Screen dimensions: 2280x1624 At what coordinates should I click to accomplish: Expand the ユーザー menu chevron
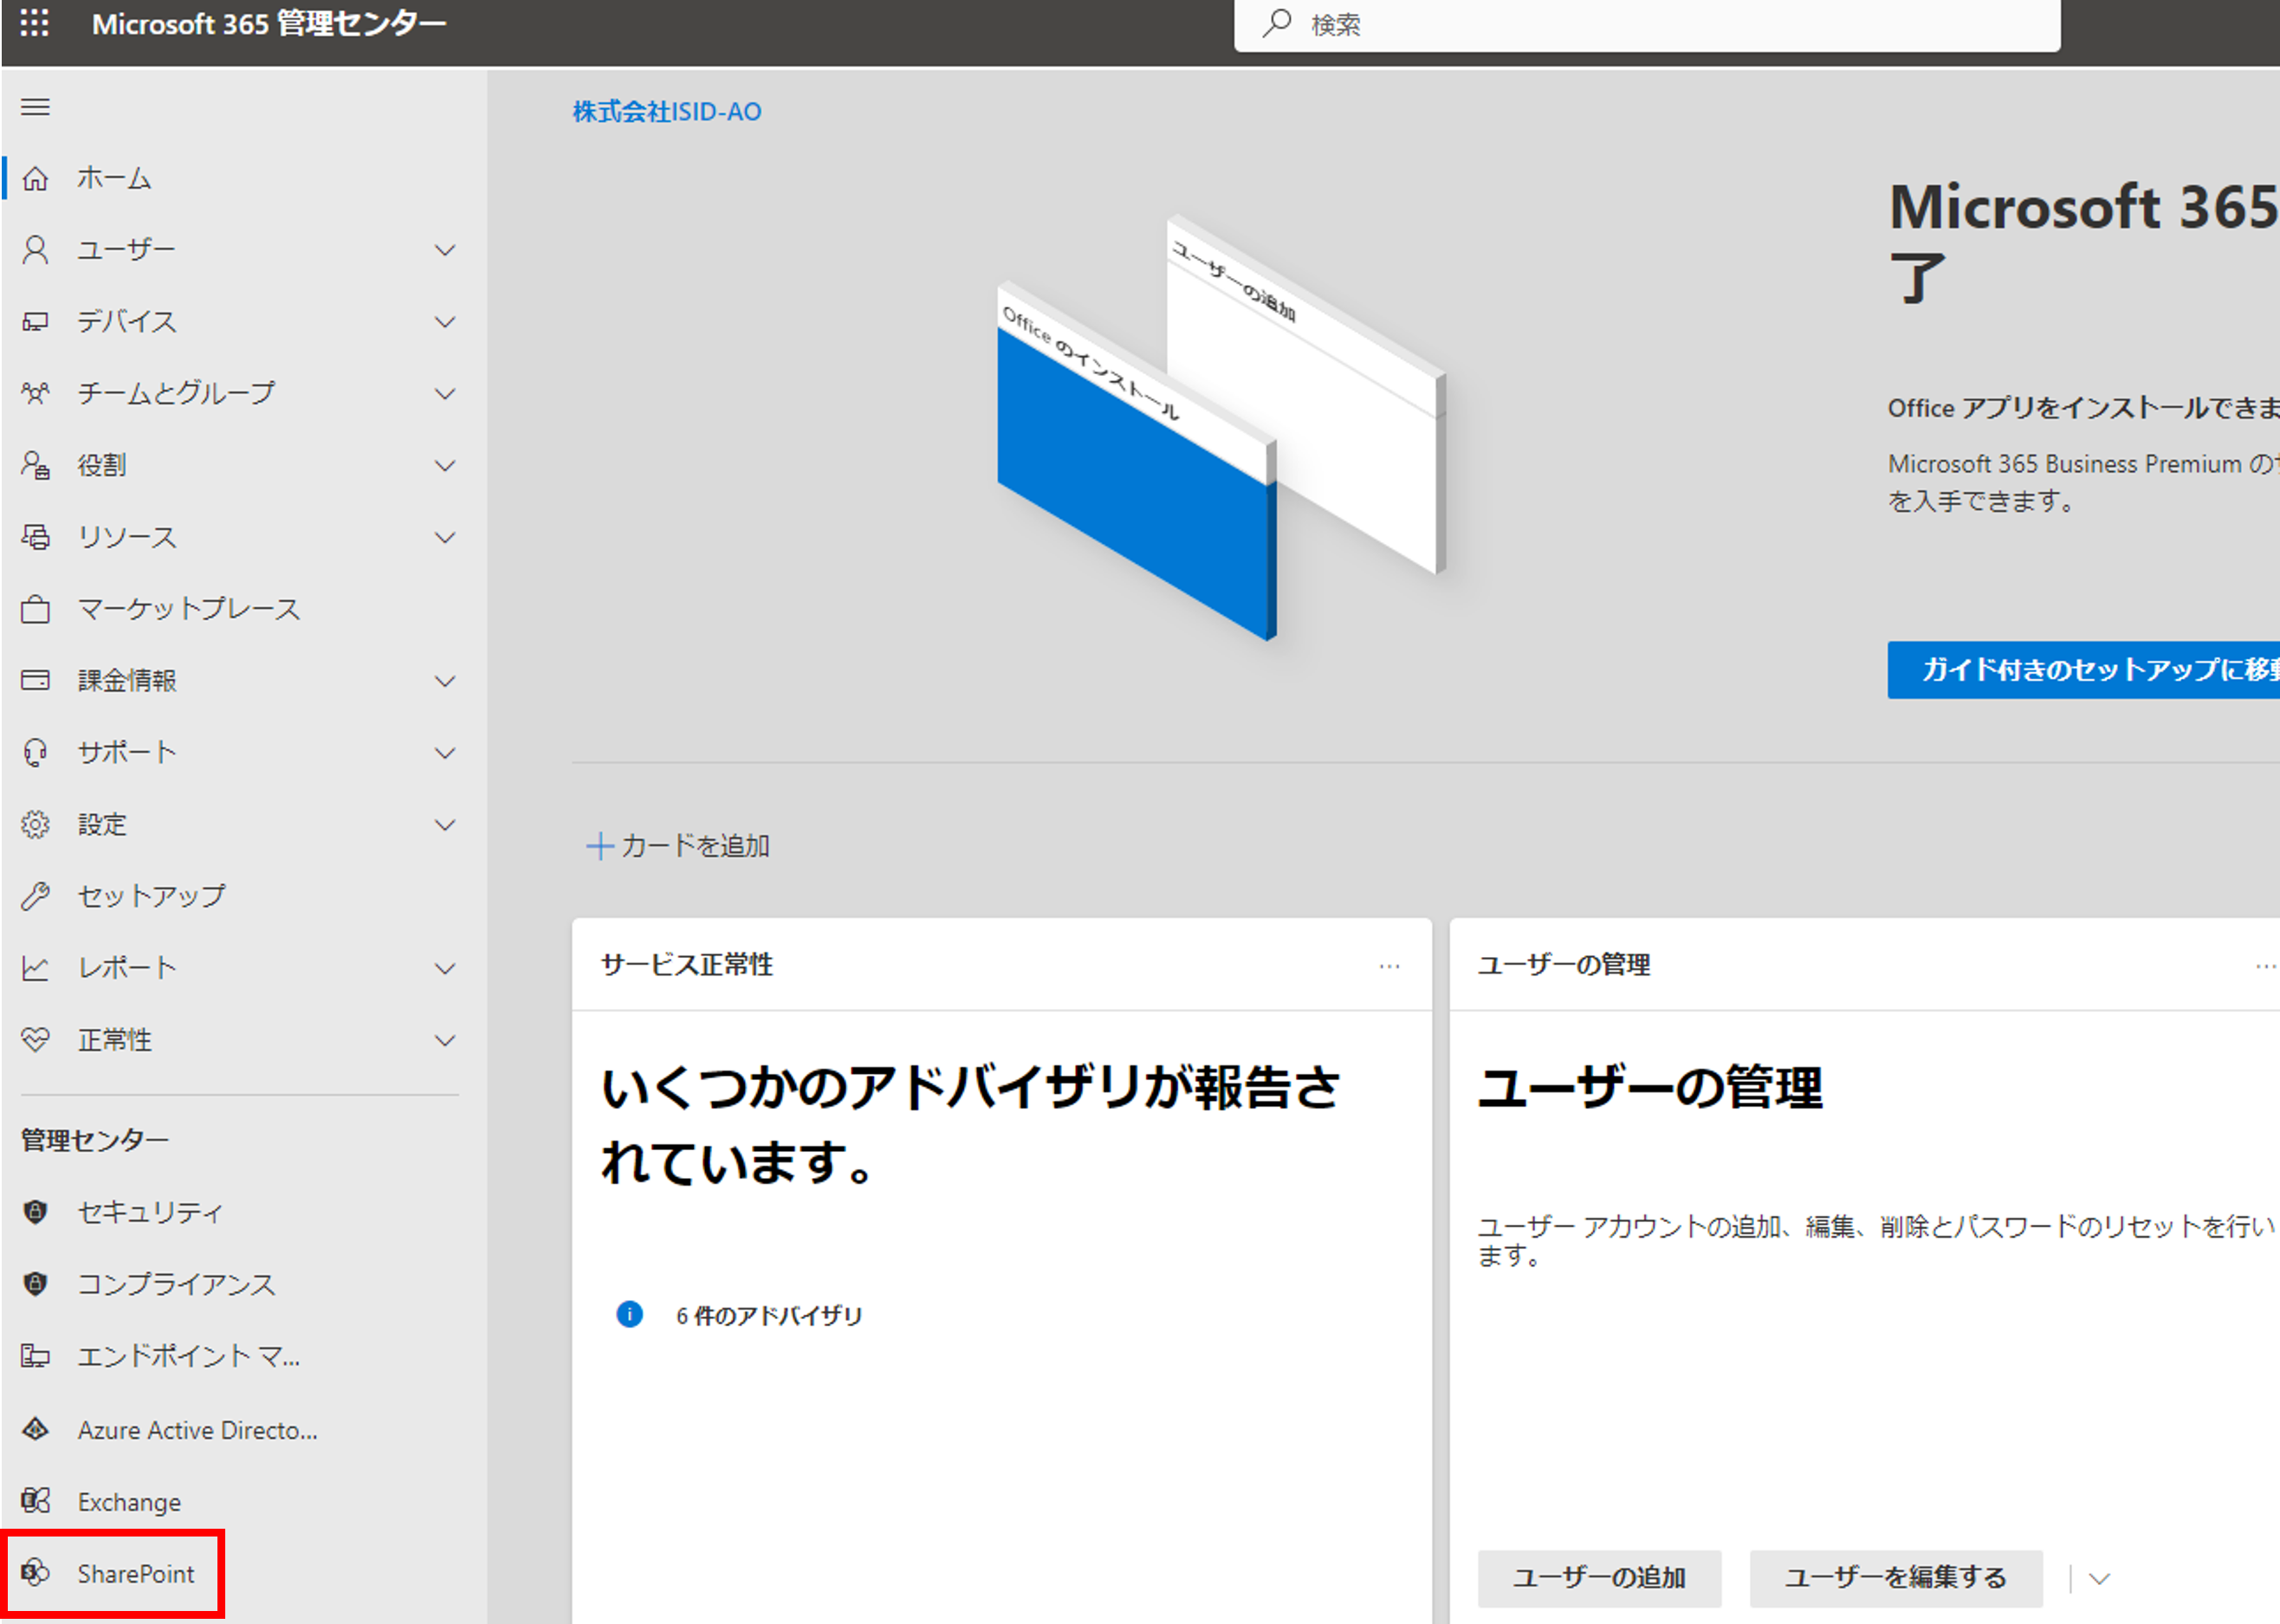point(445,250)
